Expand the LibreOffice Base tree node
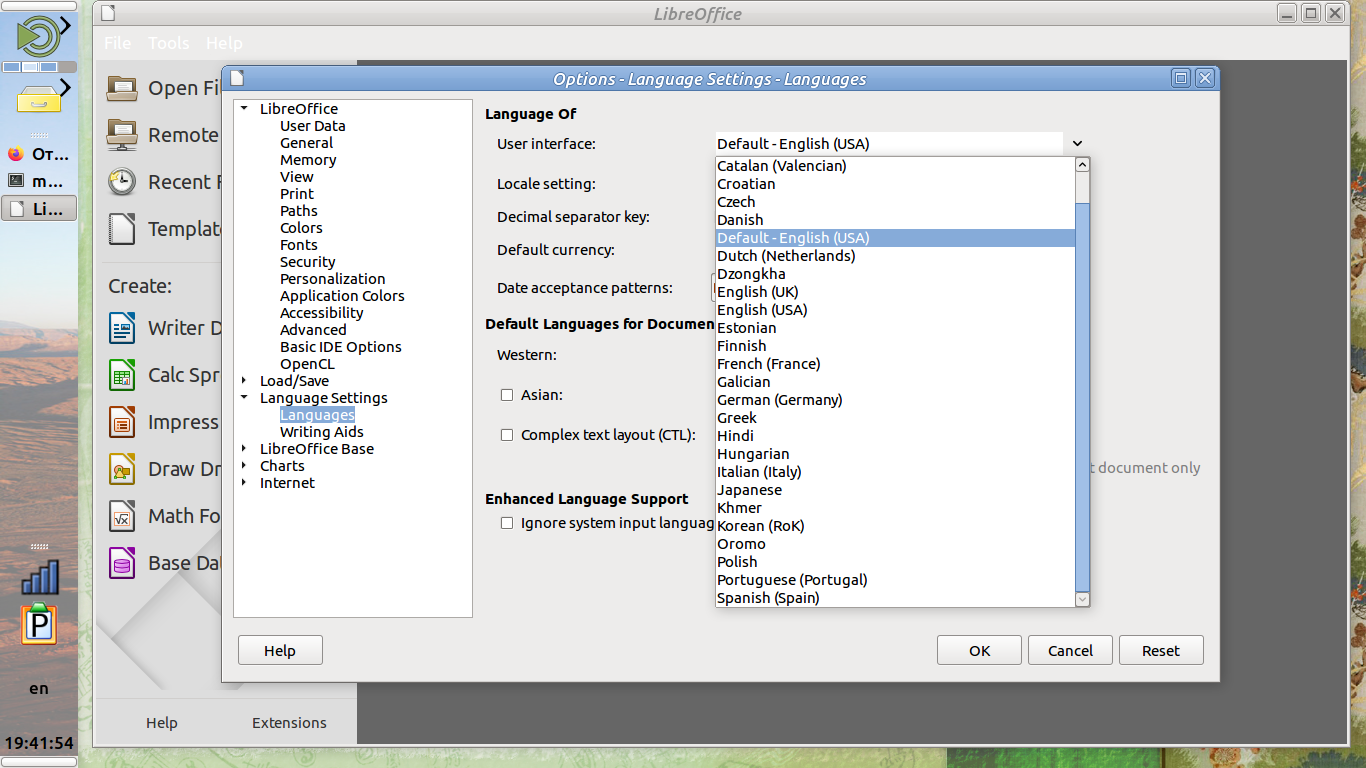This screenshot has width=1366, height=768. tap(245, 449)
